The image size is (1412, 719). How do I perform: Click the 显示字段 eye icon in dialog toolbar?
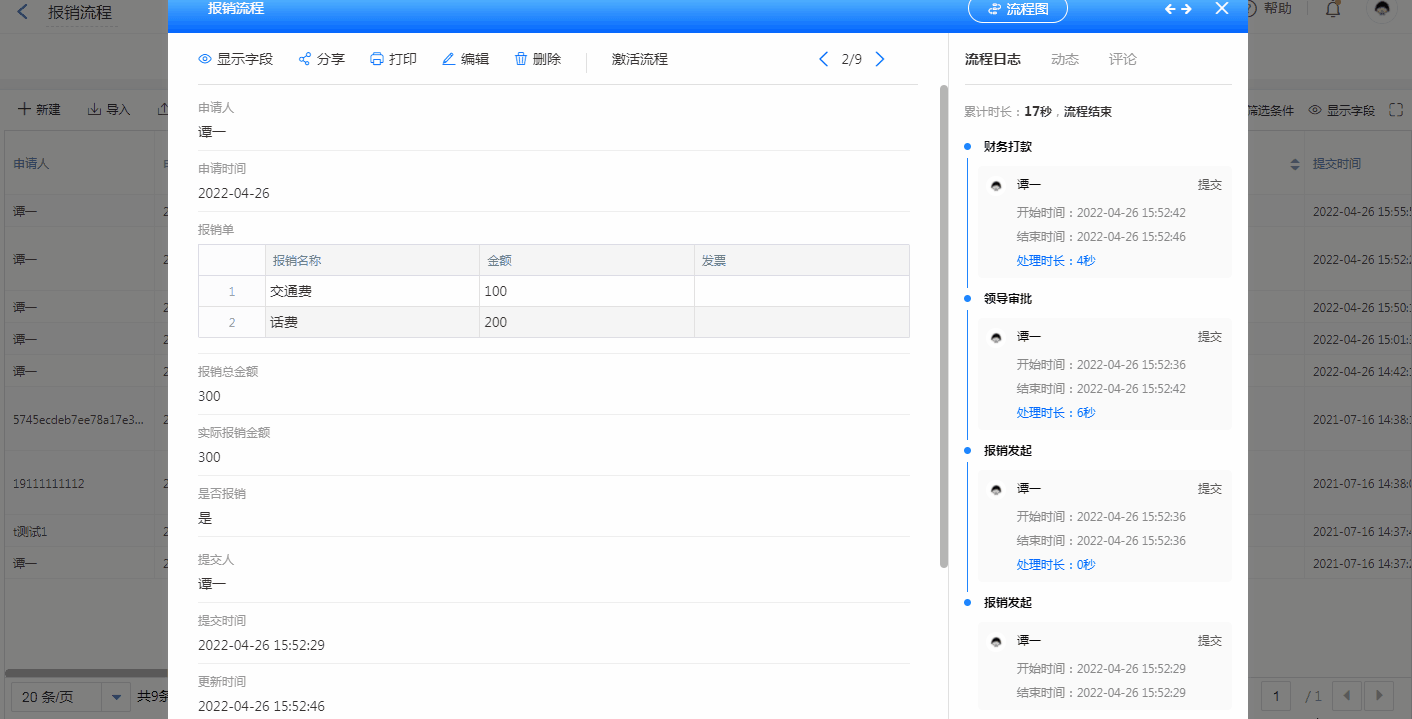(x=205, y=59)
